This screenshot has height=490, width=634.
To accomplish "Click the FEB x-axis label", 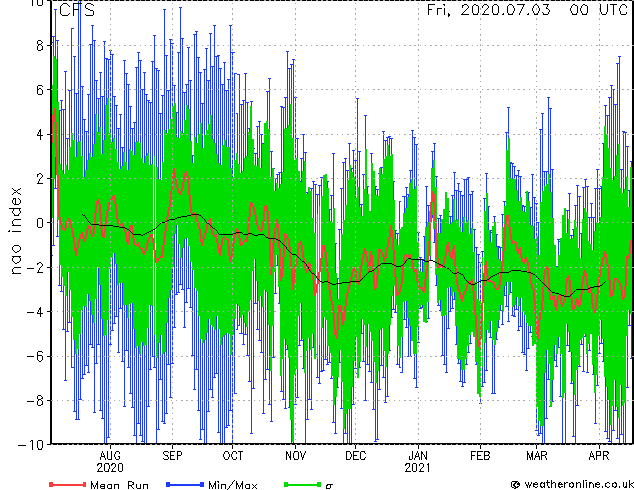I will 480,456.
